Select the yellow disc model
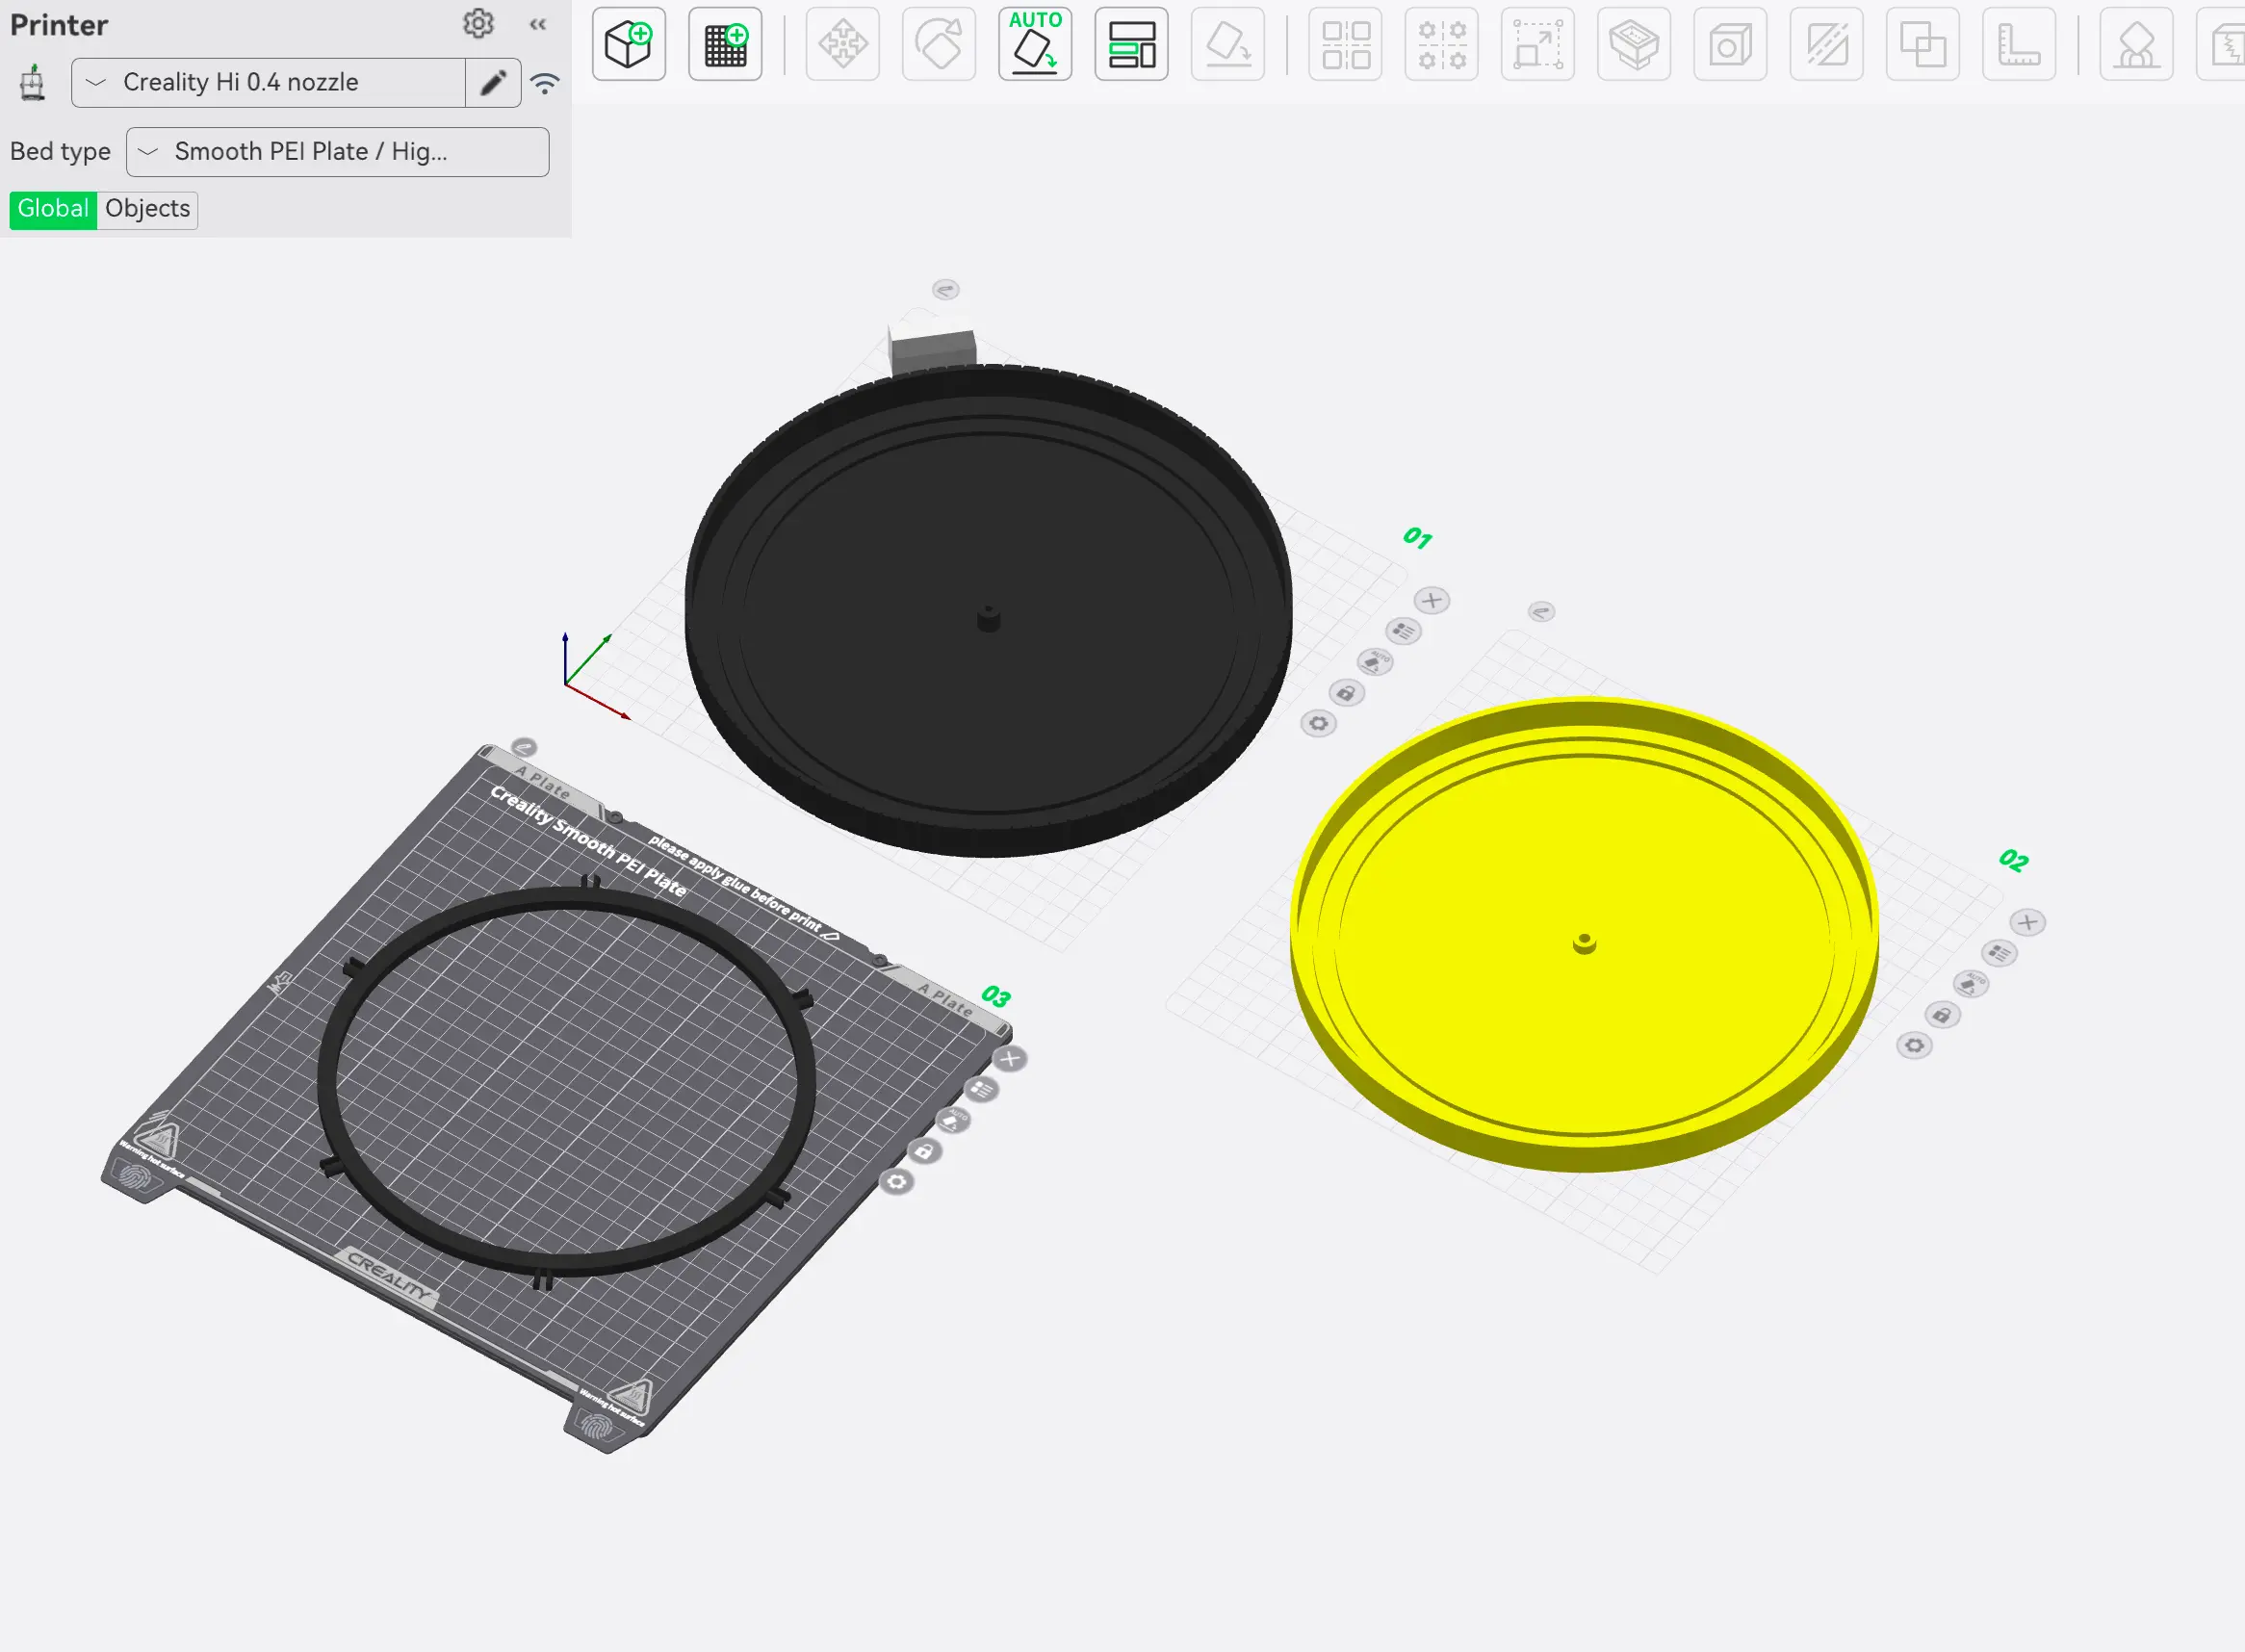 tap(1584, 935)
